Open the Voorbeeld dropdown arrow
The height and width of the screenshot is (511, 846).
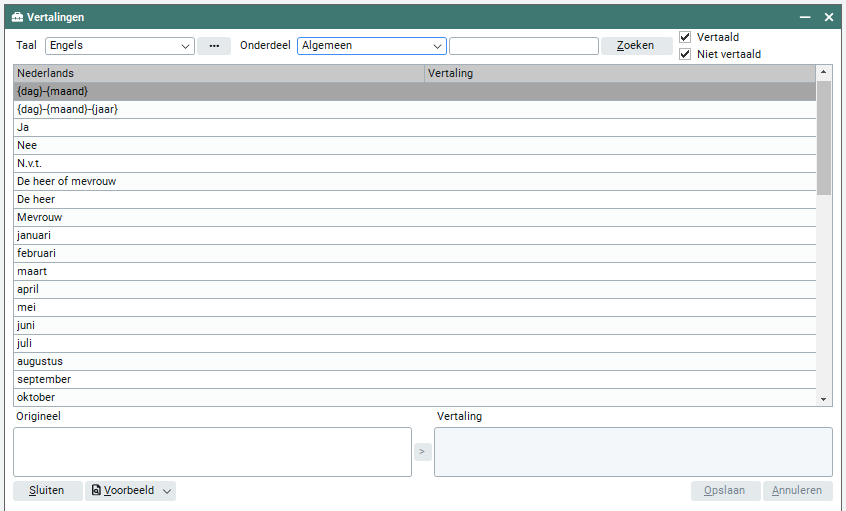(167, 491)
